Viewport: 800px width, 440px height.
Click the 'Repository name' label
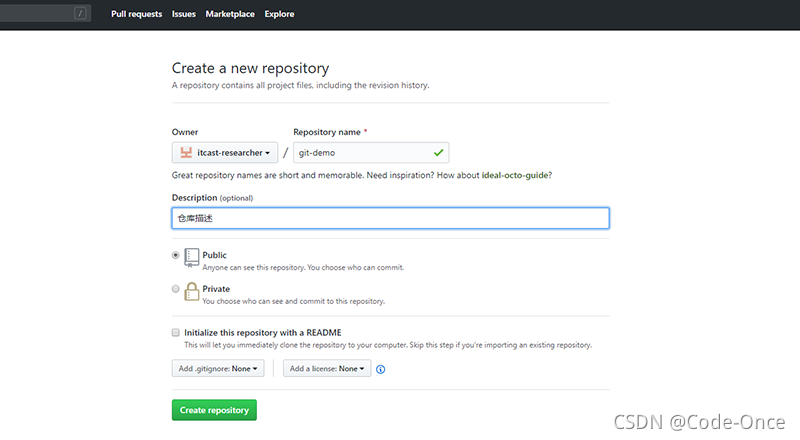click(327, 132)
